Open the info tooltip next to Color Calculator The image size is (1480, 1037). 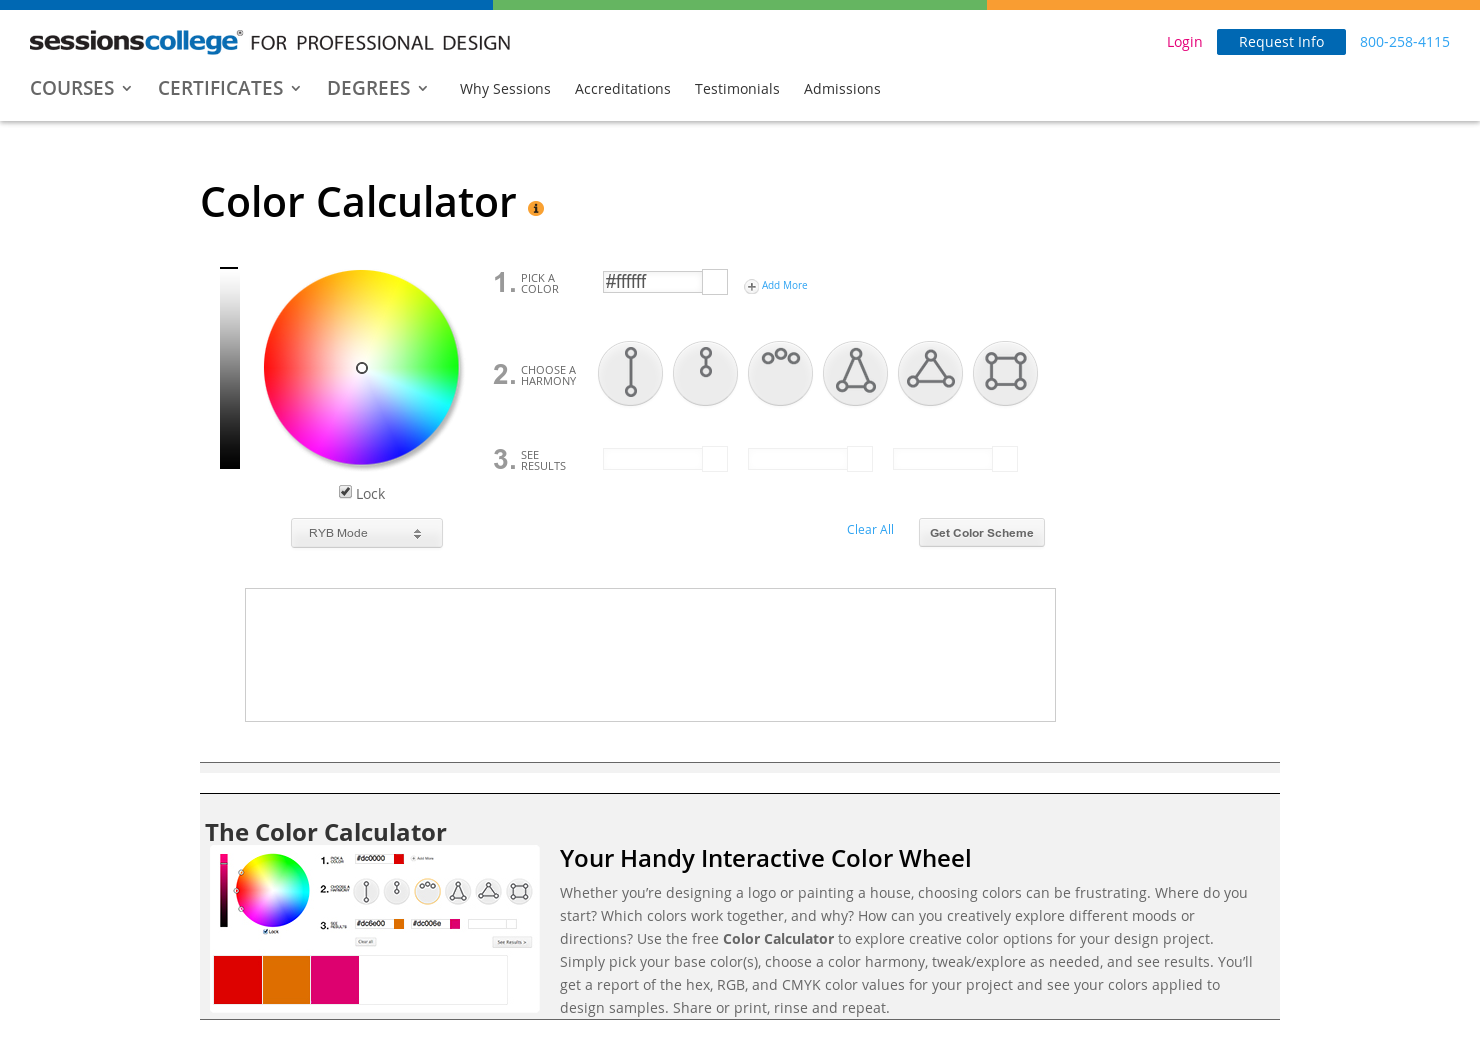pos(536,207)
